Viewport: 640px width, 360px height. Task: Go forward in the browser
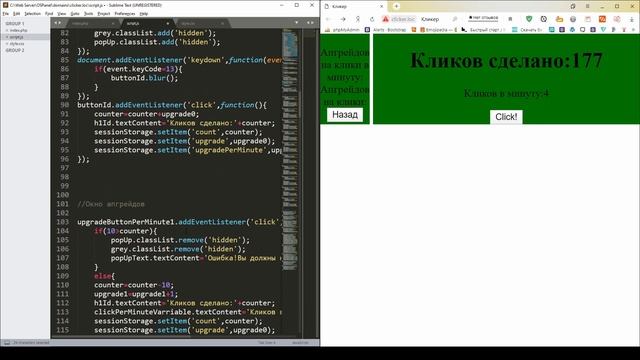[x=343, y=19]
